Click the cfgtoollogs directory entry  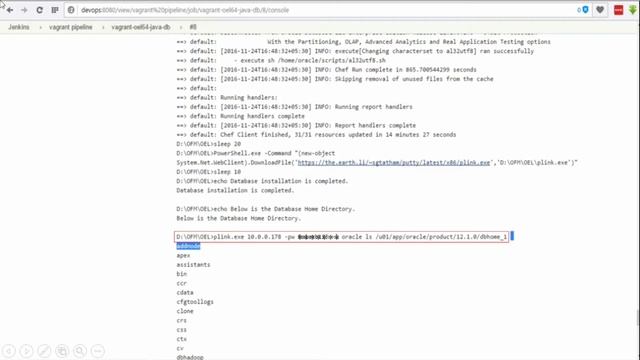(x=195, y=302)
